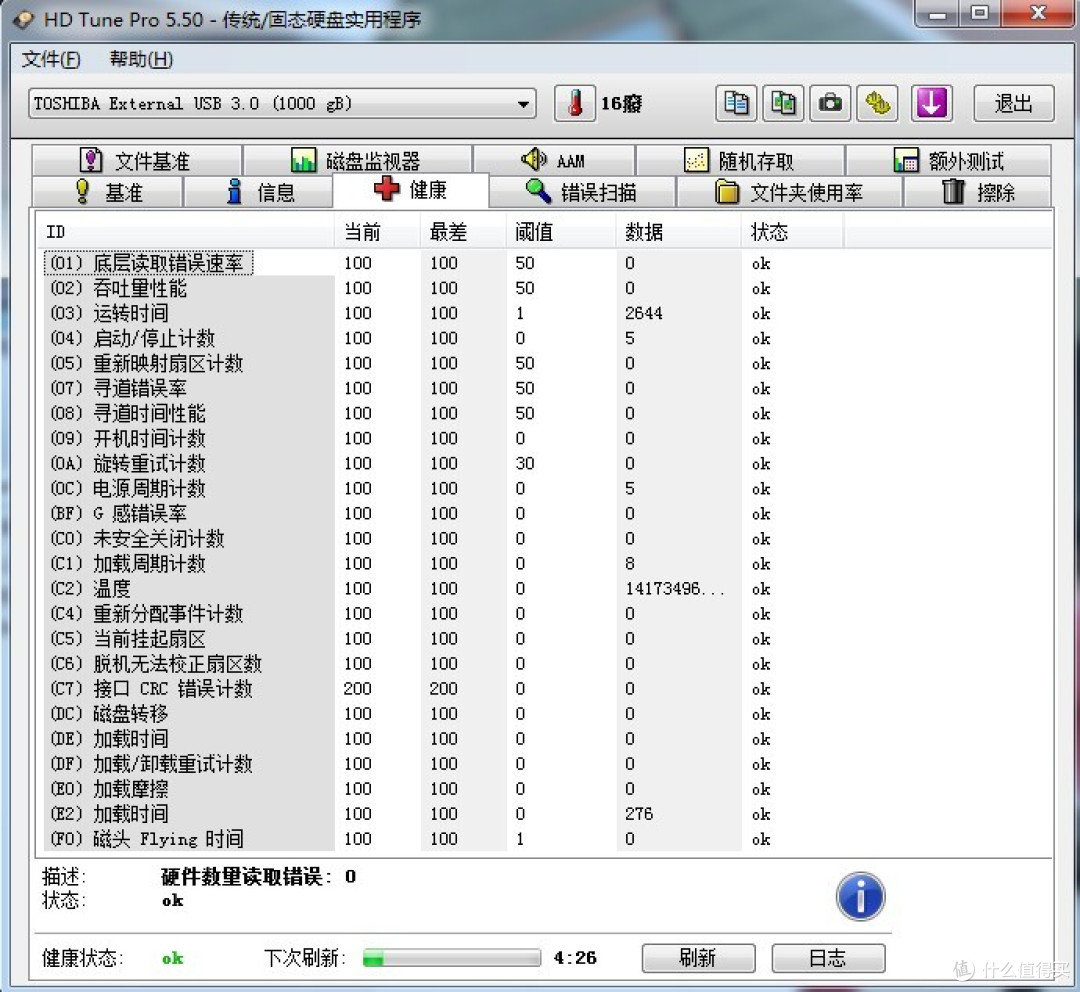
Task: Click the 阈值 column header
Action: click(x=561, y=232)
